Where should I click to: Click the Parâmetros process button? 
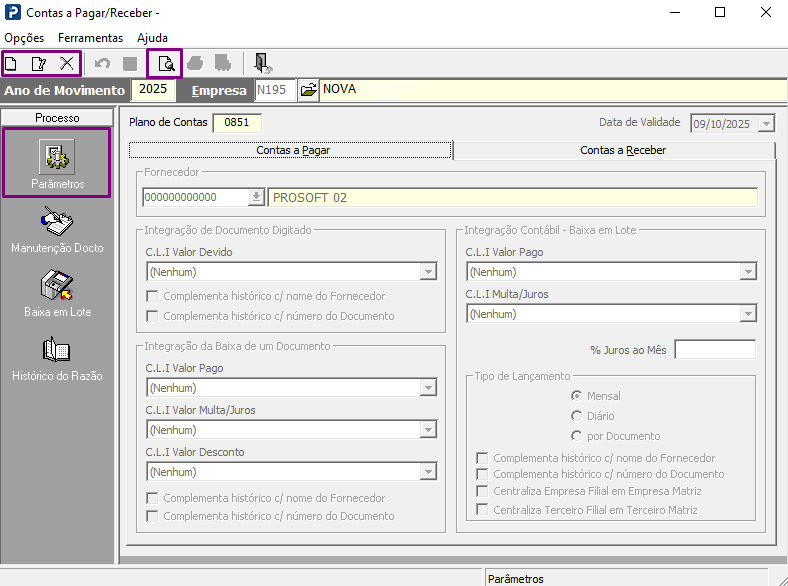coord(56,164)
